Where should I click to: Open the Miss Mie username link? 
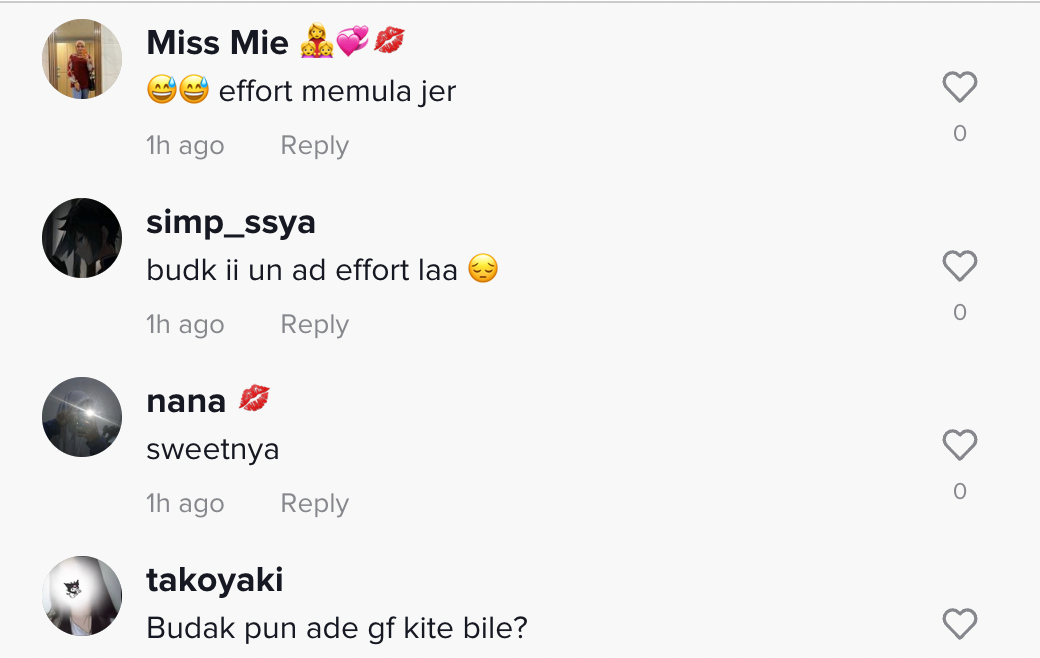[217, 43]
